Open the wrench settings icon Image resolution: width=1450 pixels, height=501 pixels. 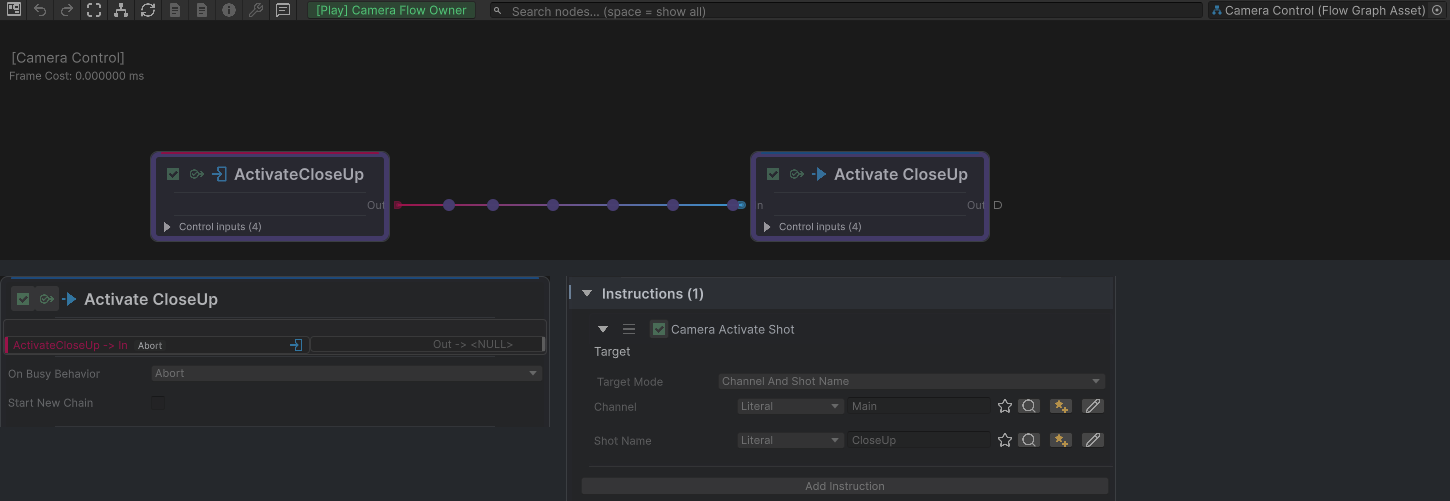click(256, 10)
